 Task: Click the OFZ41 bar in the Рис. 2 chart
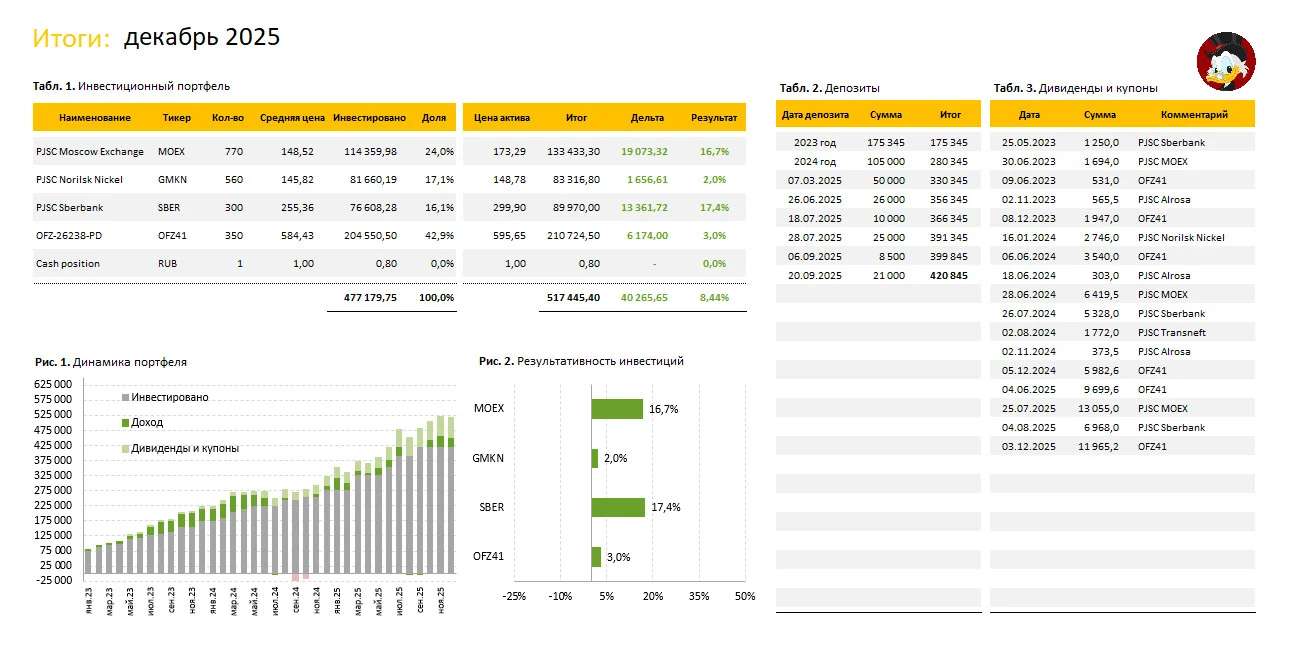596,557
